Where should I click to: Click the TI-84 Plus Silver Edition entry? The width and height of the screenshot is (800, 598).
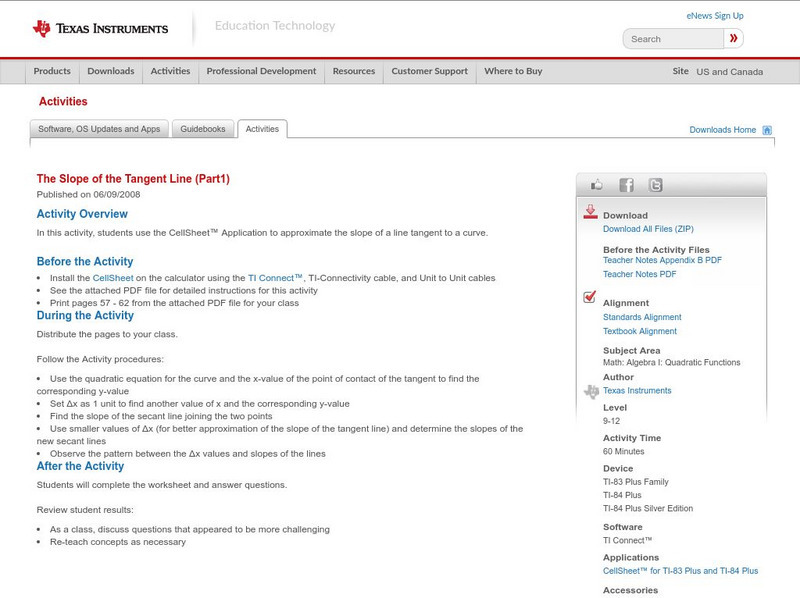tap(648, 508)
